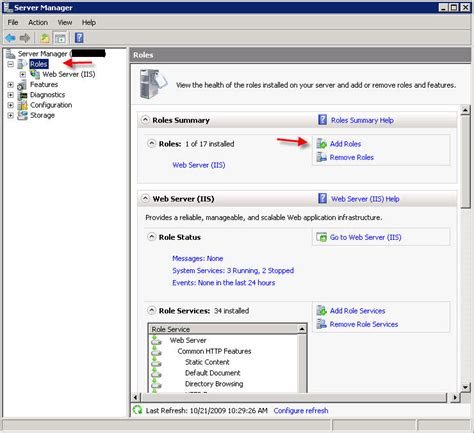The height and width of the screenshot is (433, 474).
Task: Open the View menu
Action: tap(65, 22)
